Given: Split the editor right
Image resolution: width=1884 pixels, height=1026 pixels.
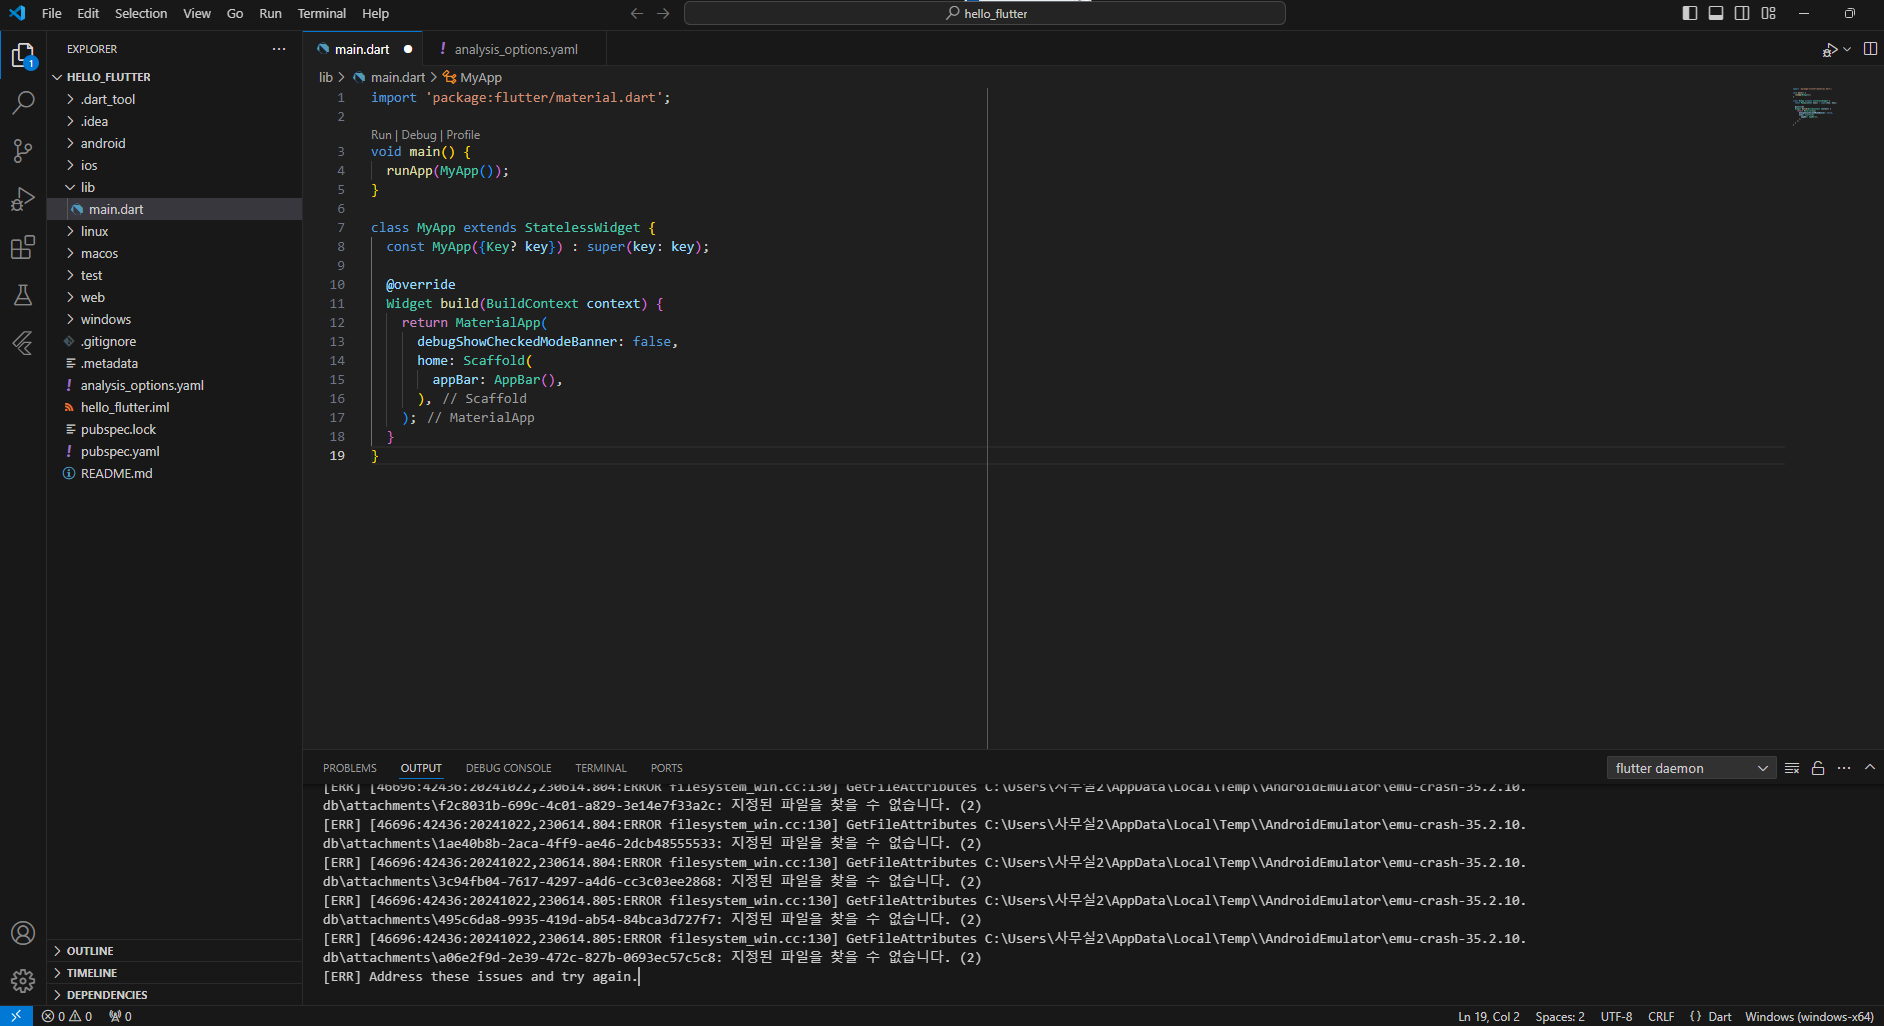Looking at the screenshot, I should 1870,49.
